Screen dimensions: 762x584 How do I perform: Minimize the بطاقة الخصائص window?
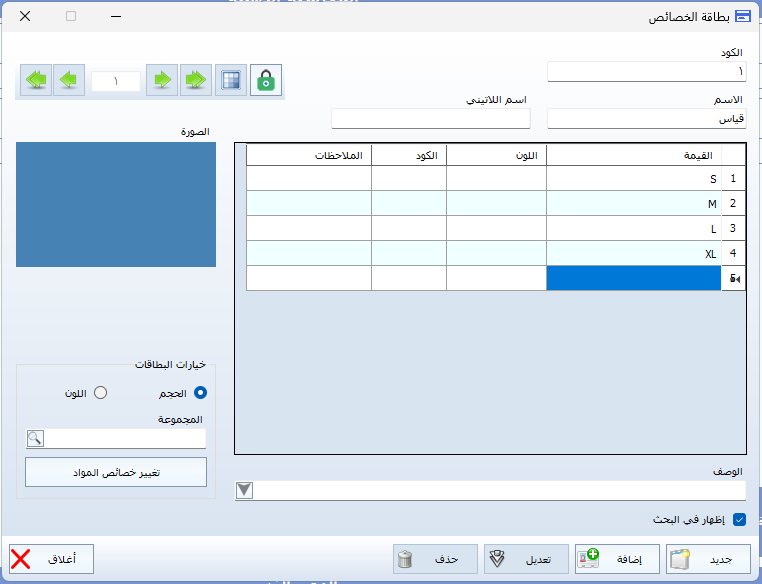[x=116, y=16]
